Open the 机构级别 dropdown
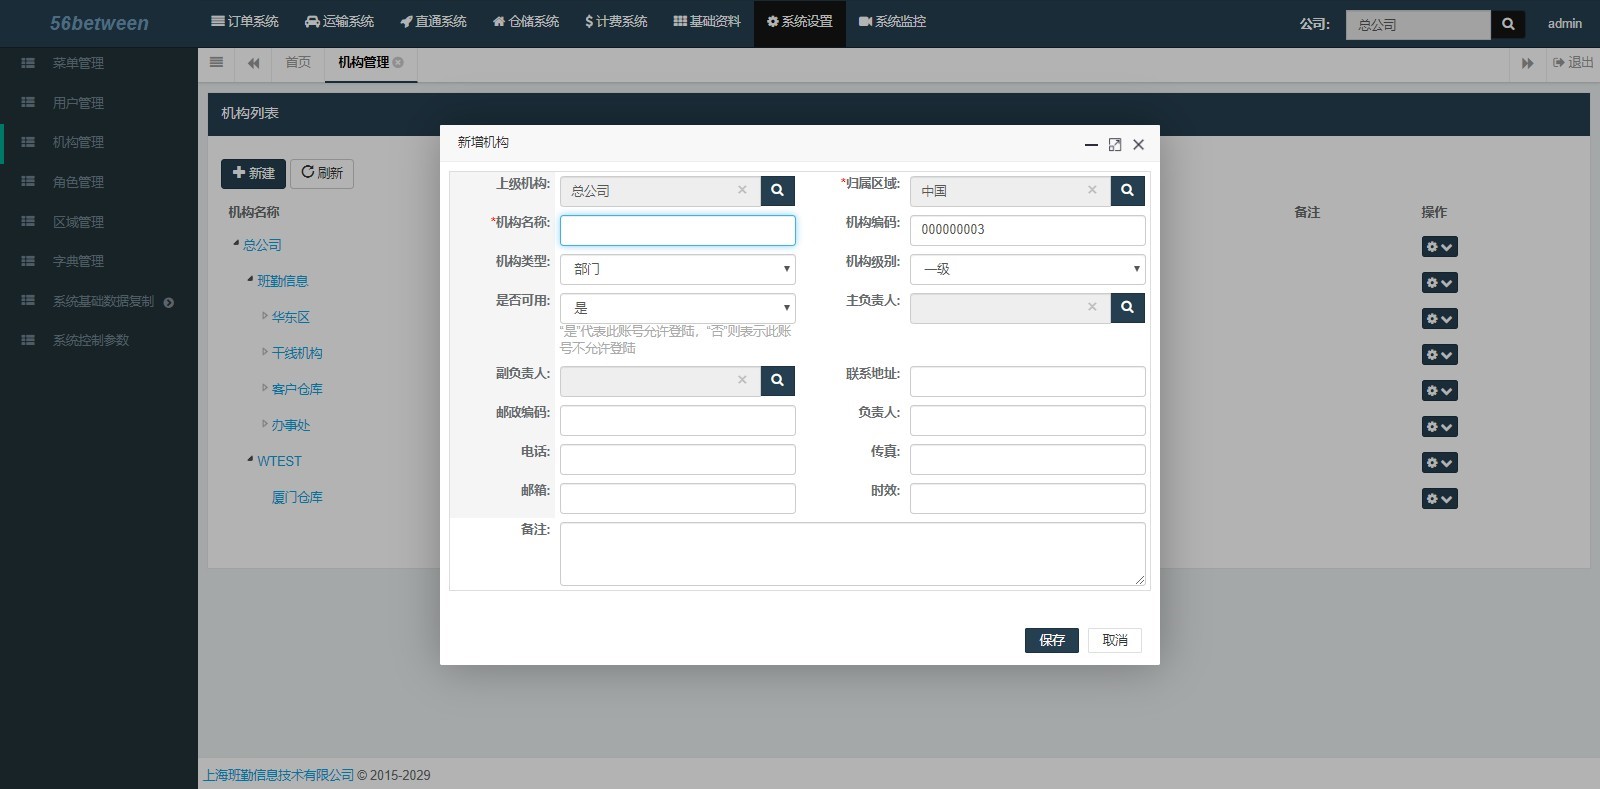The height and width of the screenshot is (789, 1600). coord(1028,269)
